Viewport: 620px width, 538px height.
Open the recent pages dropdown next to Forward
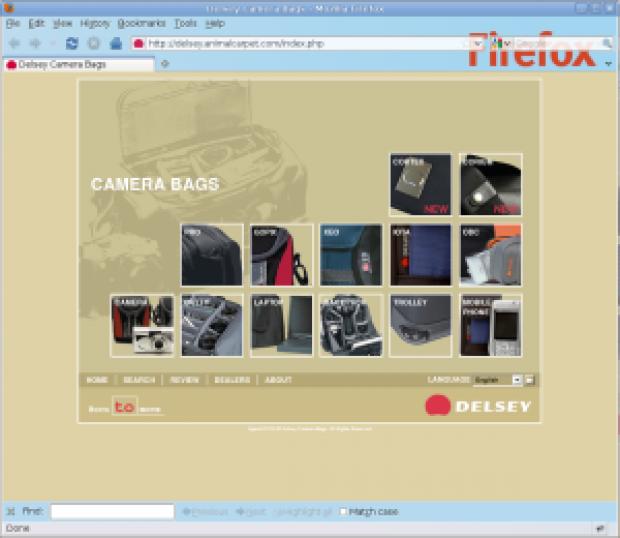53,43
